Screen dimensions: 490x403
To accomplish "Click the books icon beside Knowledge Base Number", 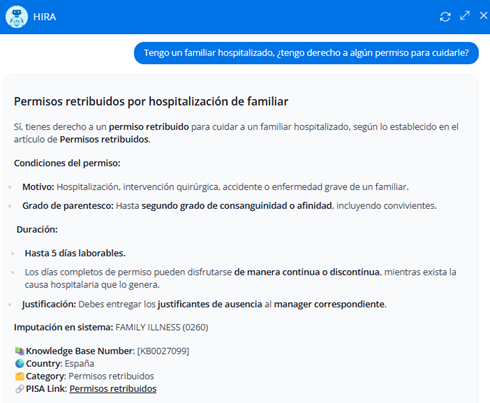I will tap(20, 351).
